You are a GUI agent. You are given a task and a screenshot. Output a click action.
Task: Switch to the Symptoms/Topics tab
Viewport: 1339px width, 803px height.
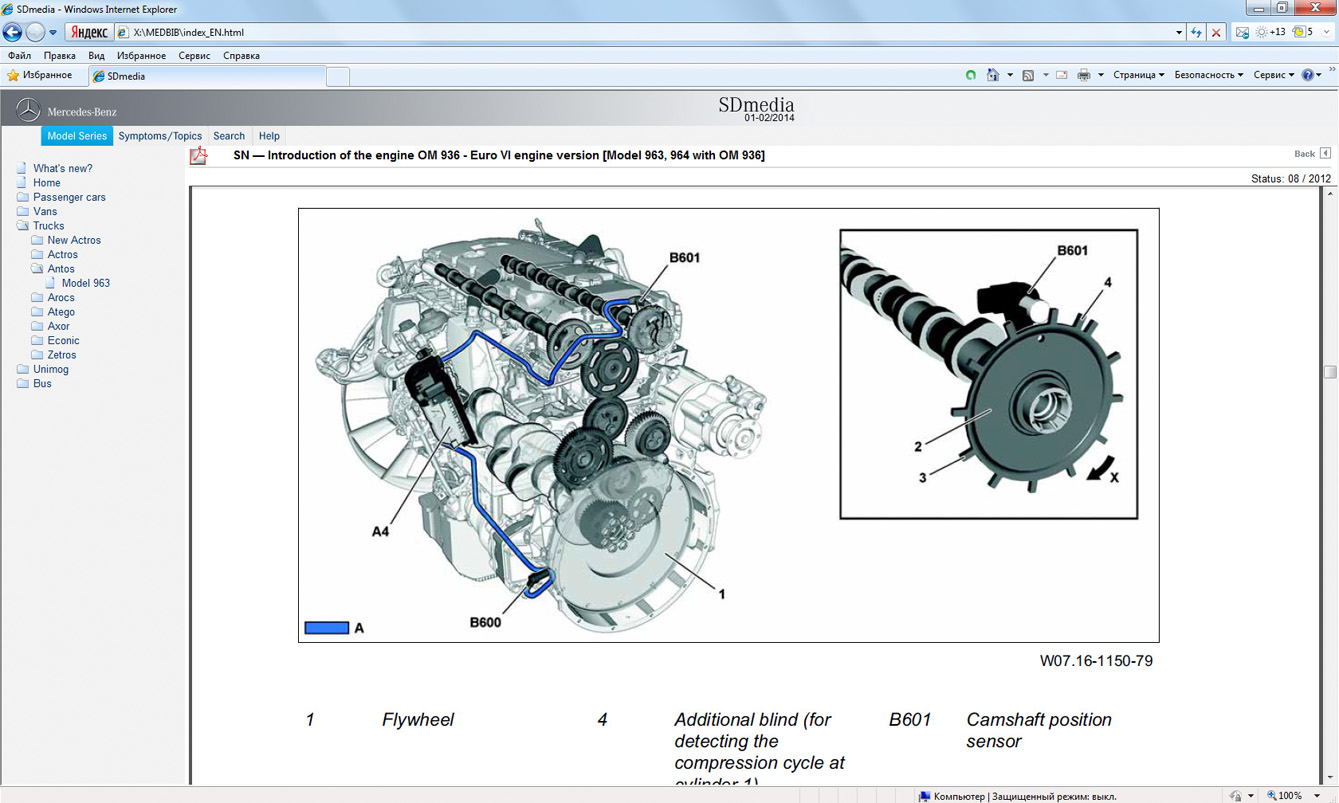(160, 136)
